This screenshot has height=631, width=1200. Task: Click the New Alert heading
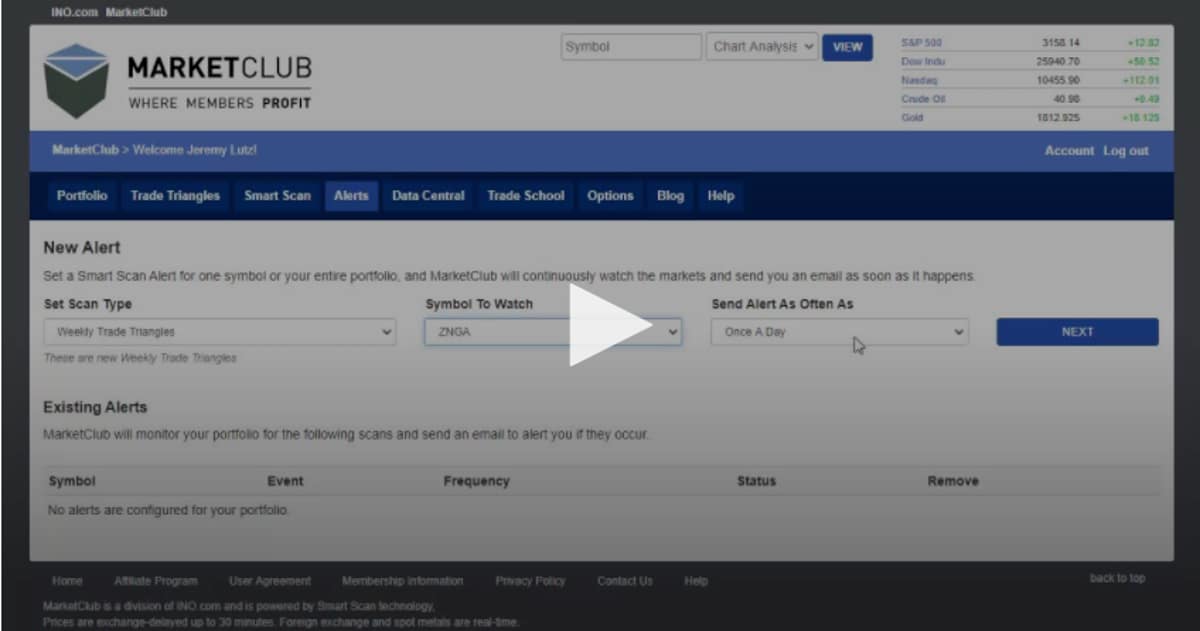click(x=82, y=248)
